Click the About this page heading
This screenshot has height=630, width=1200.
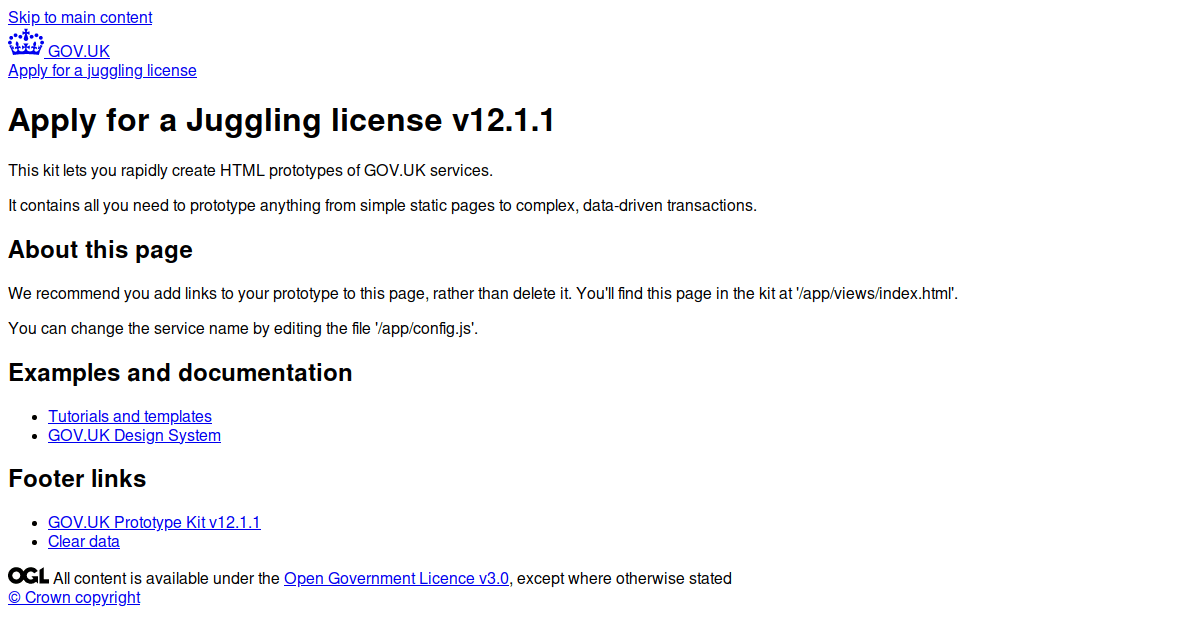(100, 250)
